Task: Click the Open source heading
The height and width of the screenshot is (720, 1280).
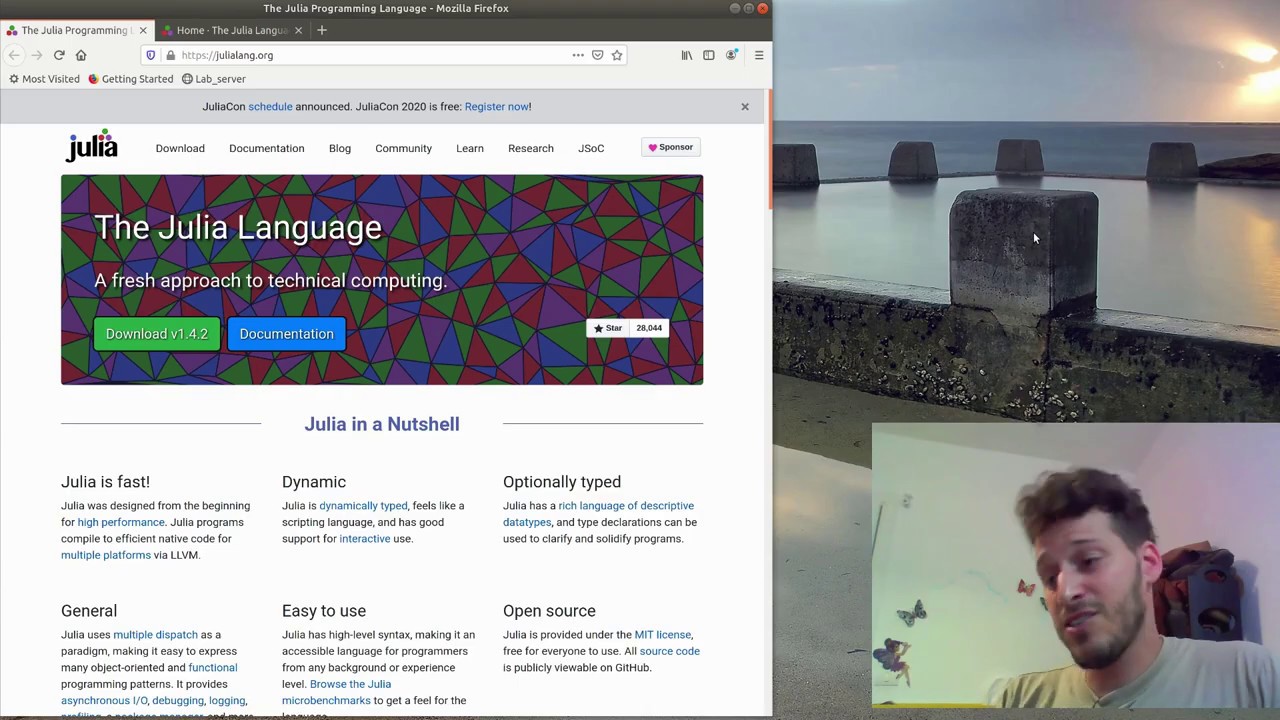Action: (x=549, y=611)
